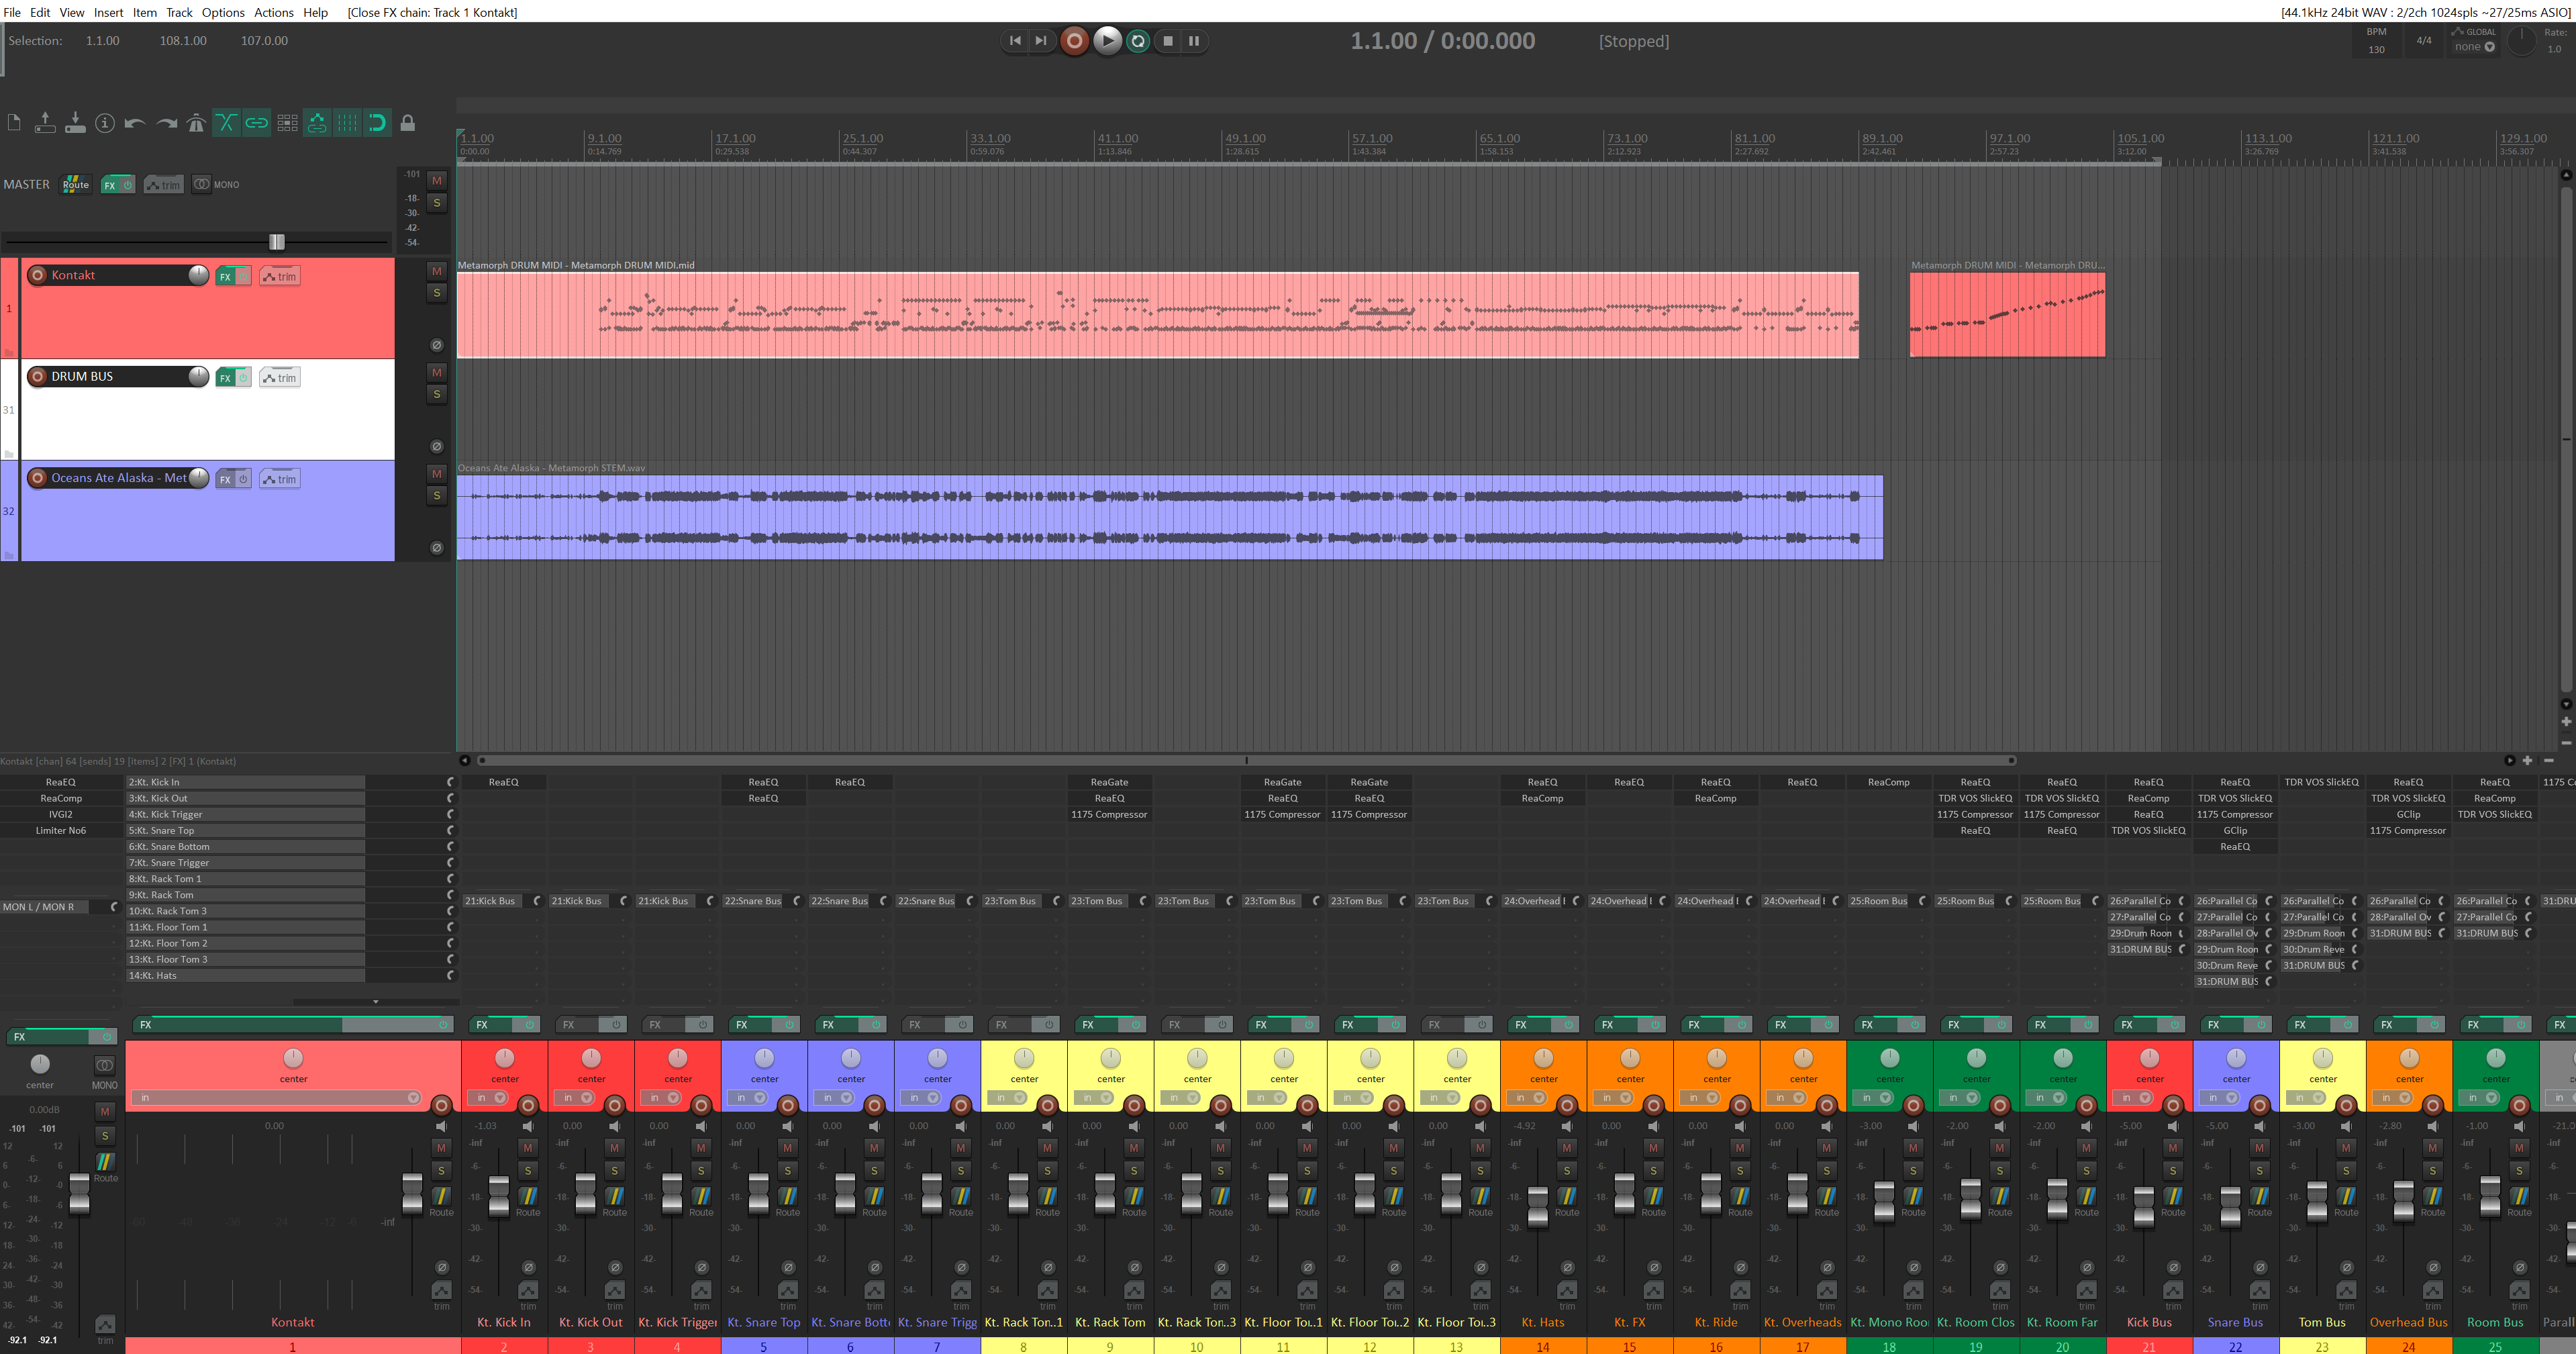The height and width of the screenshot is (1354, 2576).
Task: Open the Actions menu
Action: (x=273, y=12)
